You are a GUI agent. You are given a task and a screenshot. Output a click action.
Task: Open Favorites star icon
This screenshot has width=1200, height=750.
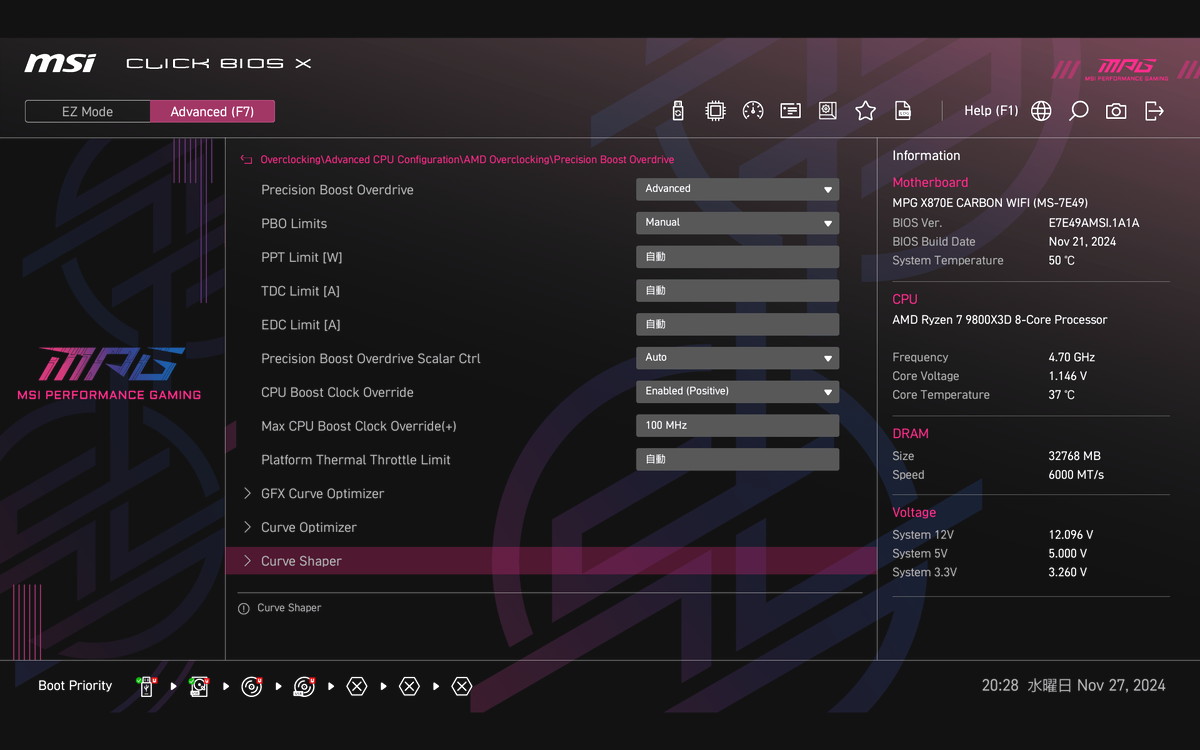[x=865, y=111]
